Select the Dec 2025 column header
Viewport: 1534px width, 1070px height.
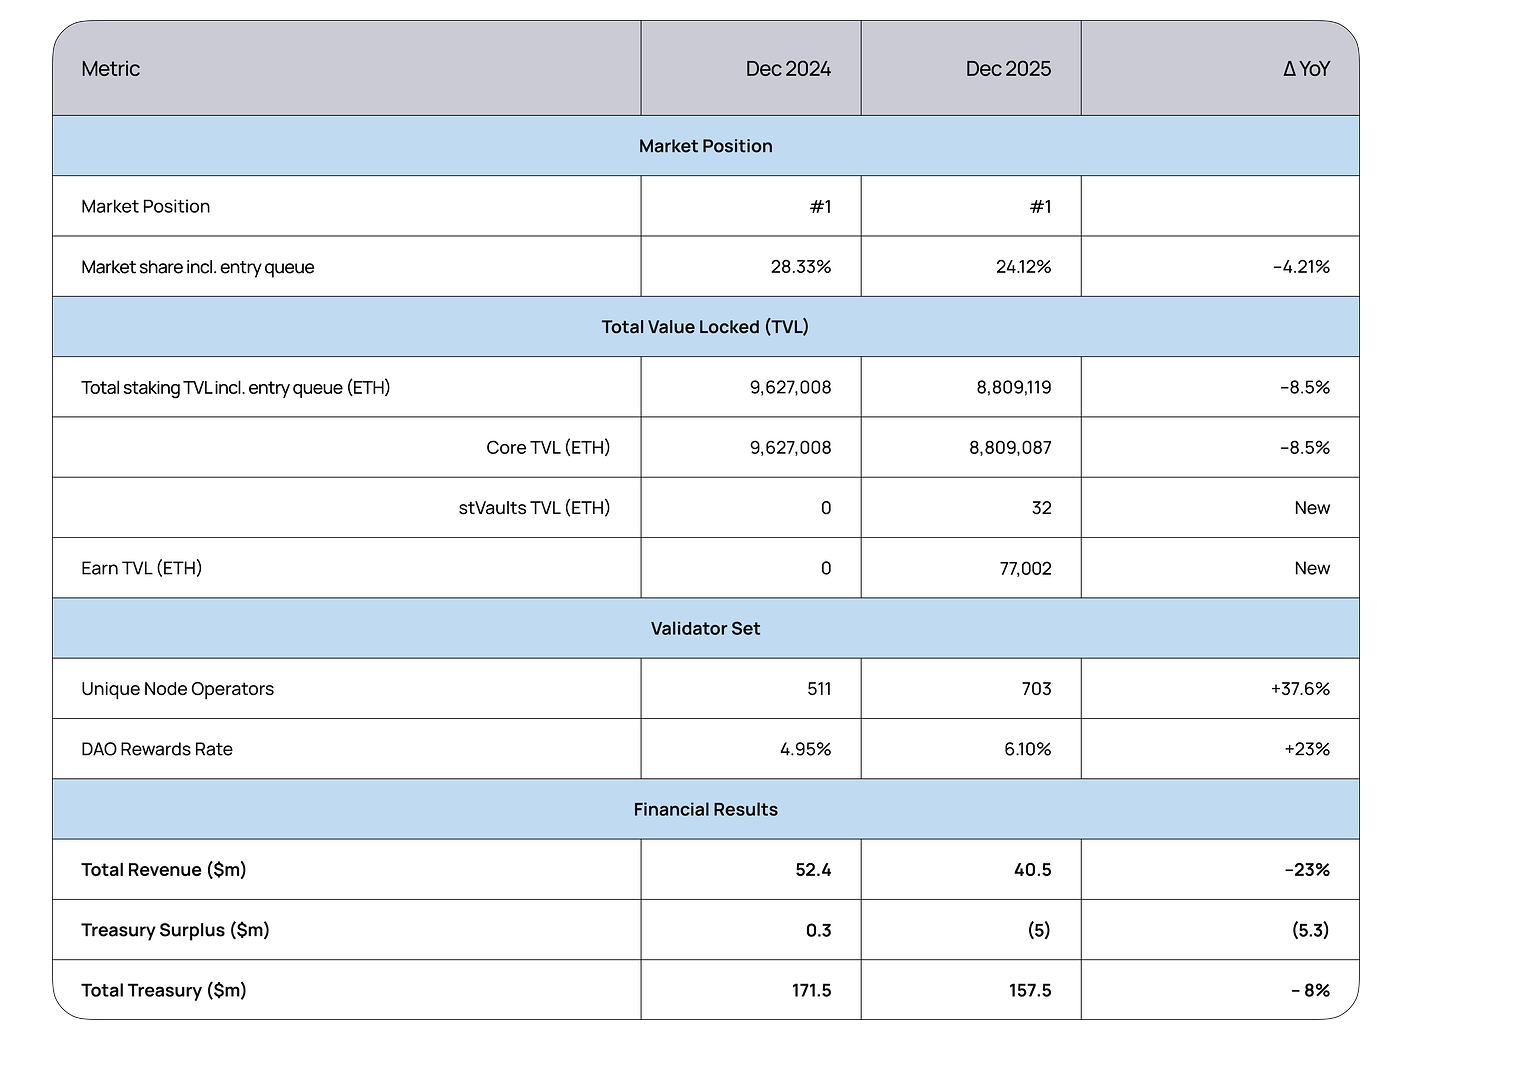pyautogui.click(x=1008, y=69)
